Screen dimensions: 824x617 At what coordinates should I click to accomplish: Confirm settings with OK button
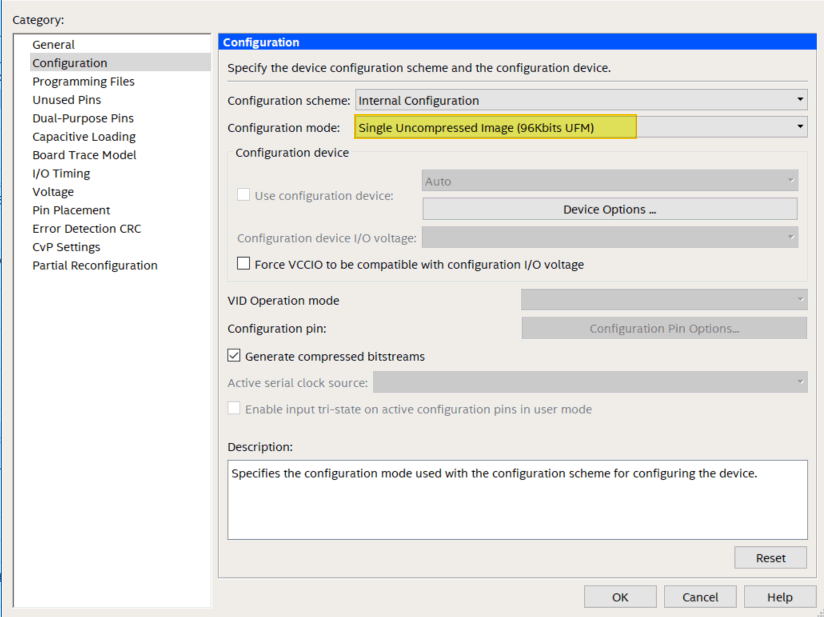pyautogui.click(x=620, y=597)
